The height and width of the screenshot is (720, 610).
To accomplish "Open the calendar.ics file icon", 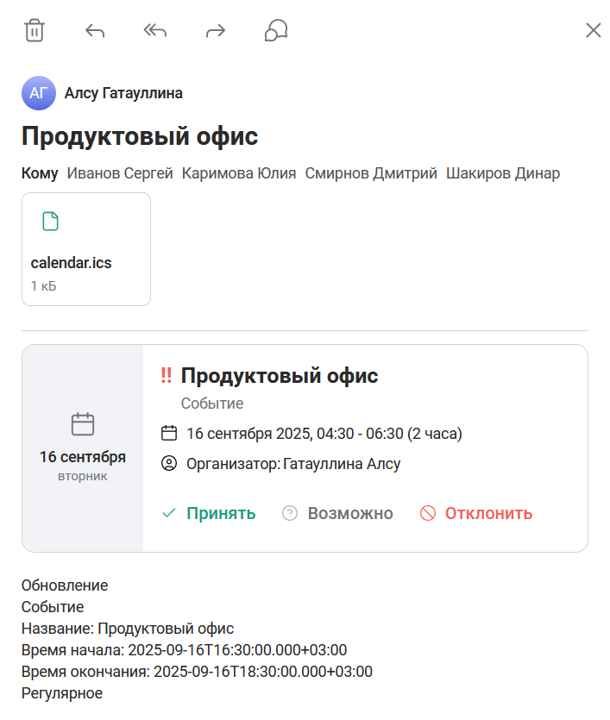I will pyautogui.click(x=50, y=221).
